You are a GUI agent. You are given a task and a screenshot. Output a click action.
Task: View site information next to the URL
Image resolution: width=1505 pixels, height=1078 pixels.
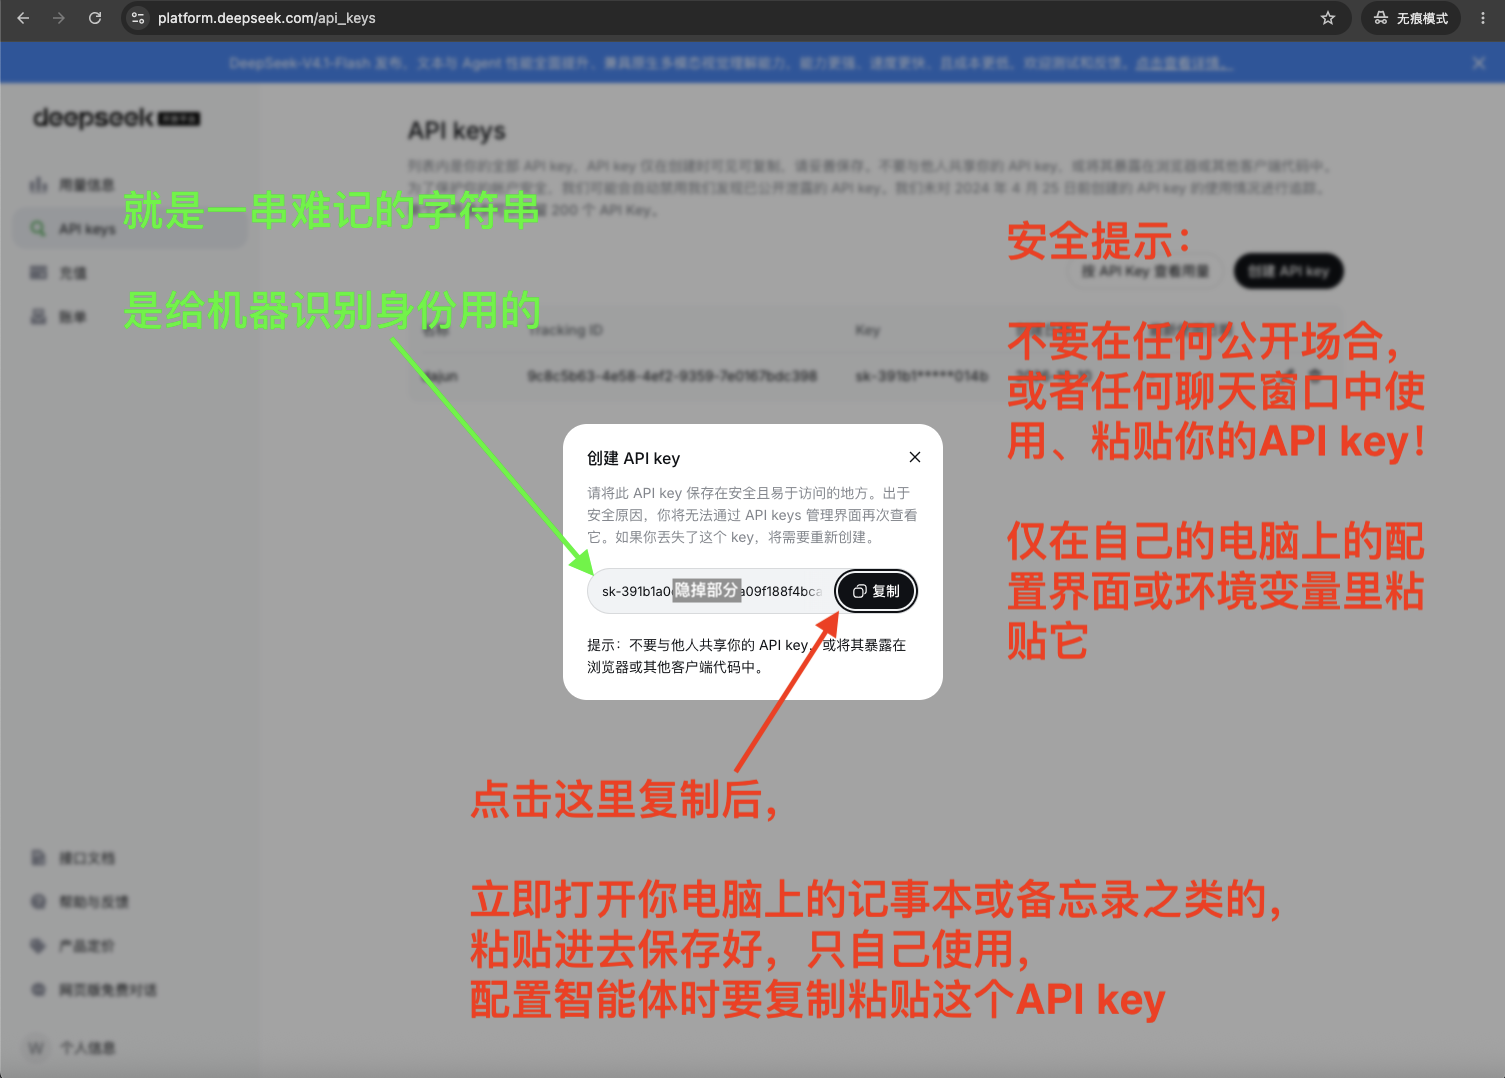(x=139, y=18)
